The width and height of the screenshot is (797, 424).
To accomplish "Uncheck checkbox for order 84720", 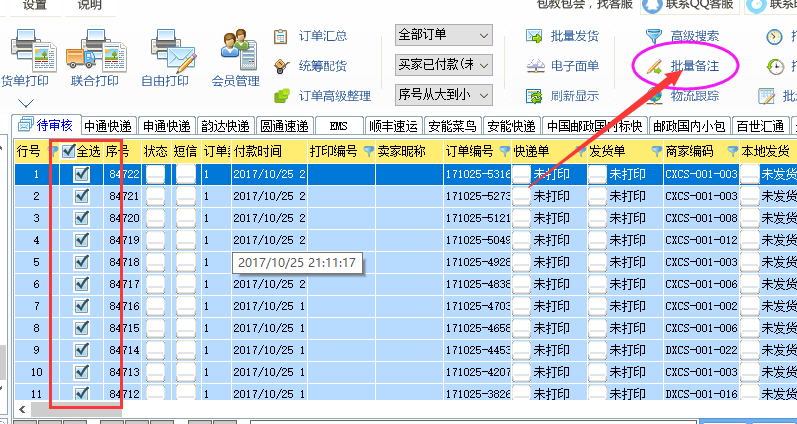I will pos(81,218).
